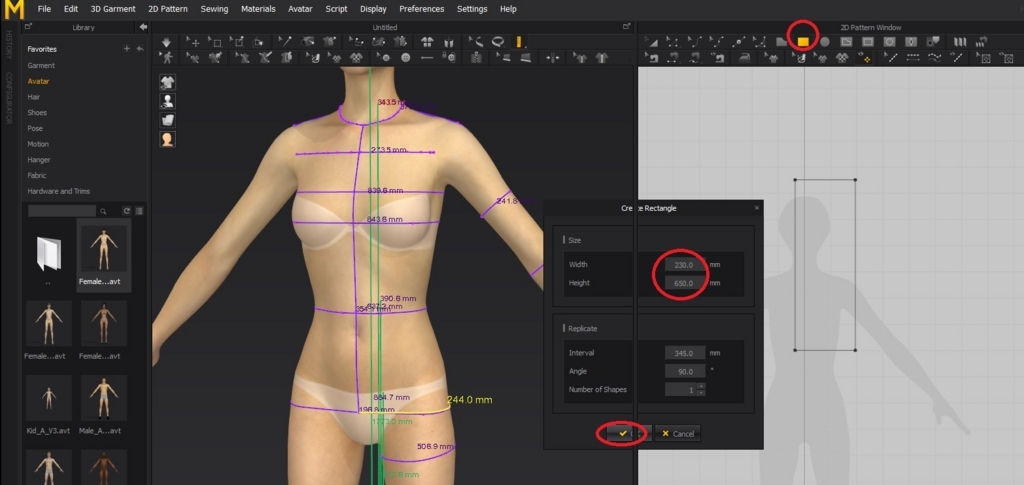Toggle show avatar icon in 3D view
The image size is (1024, 485).
168,101
